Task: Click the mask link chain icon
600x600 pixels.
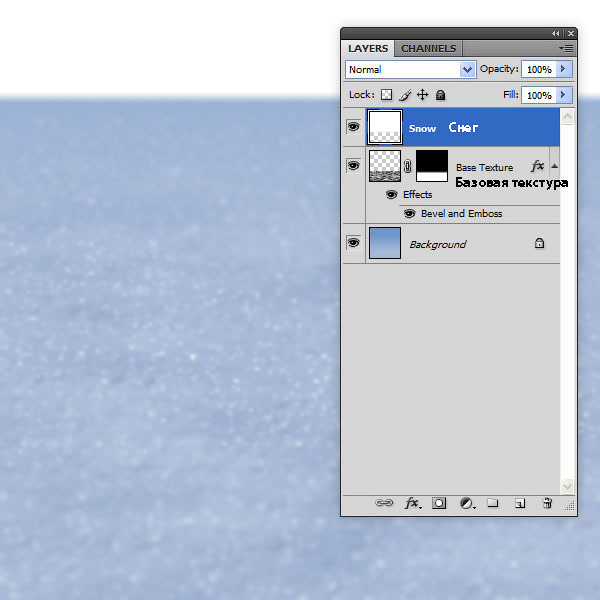Action: click(408, 166)
